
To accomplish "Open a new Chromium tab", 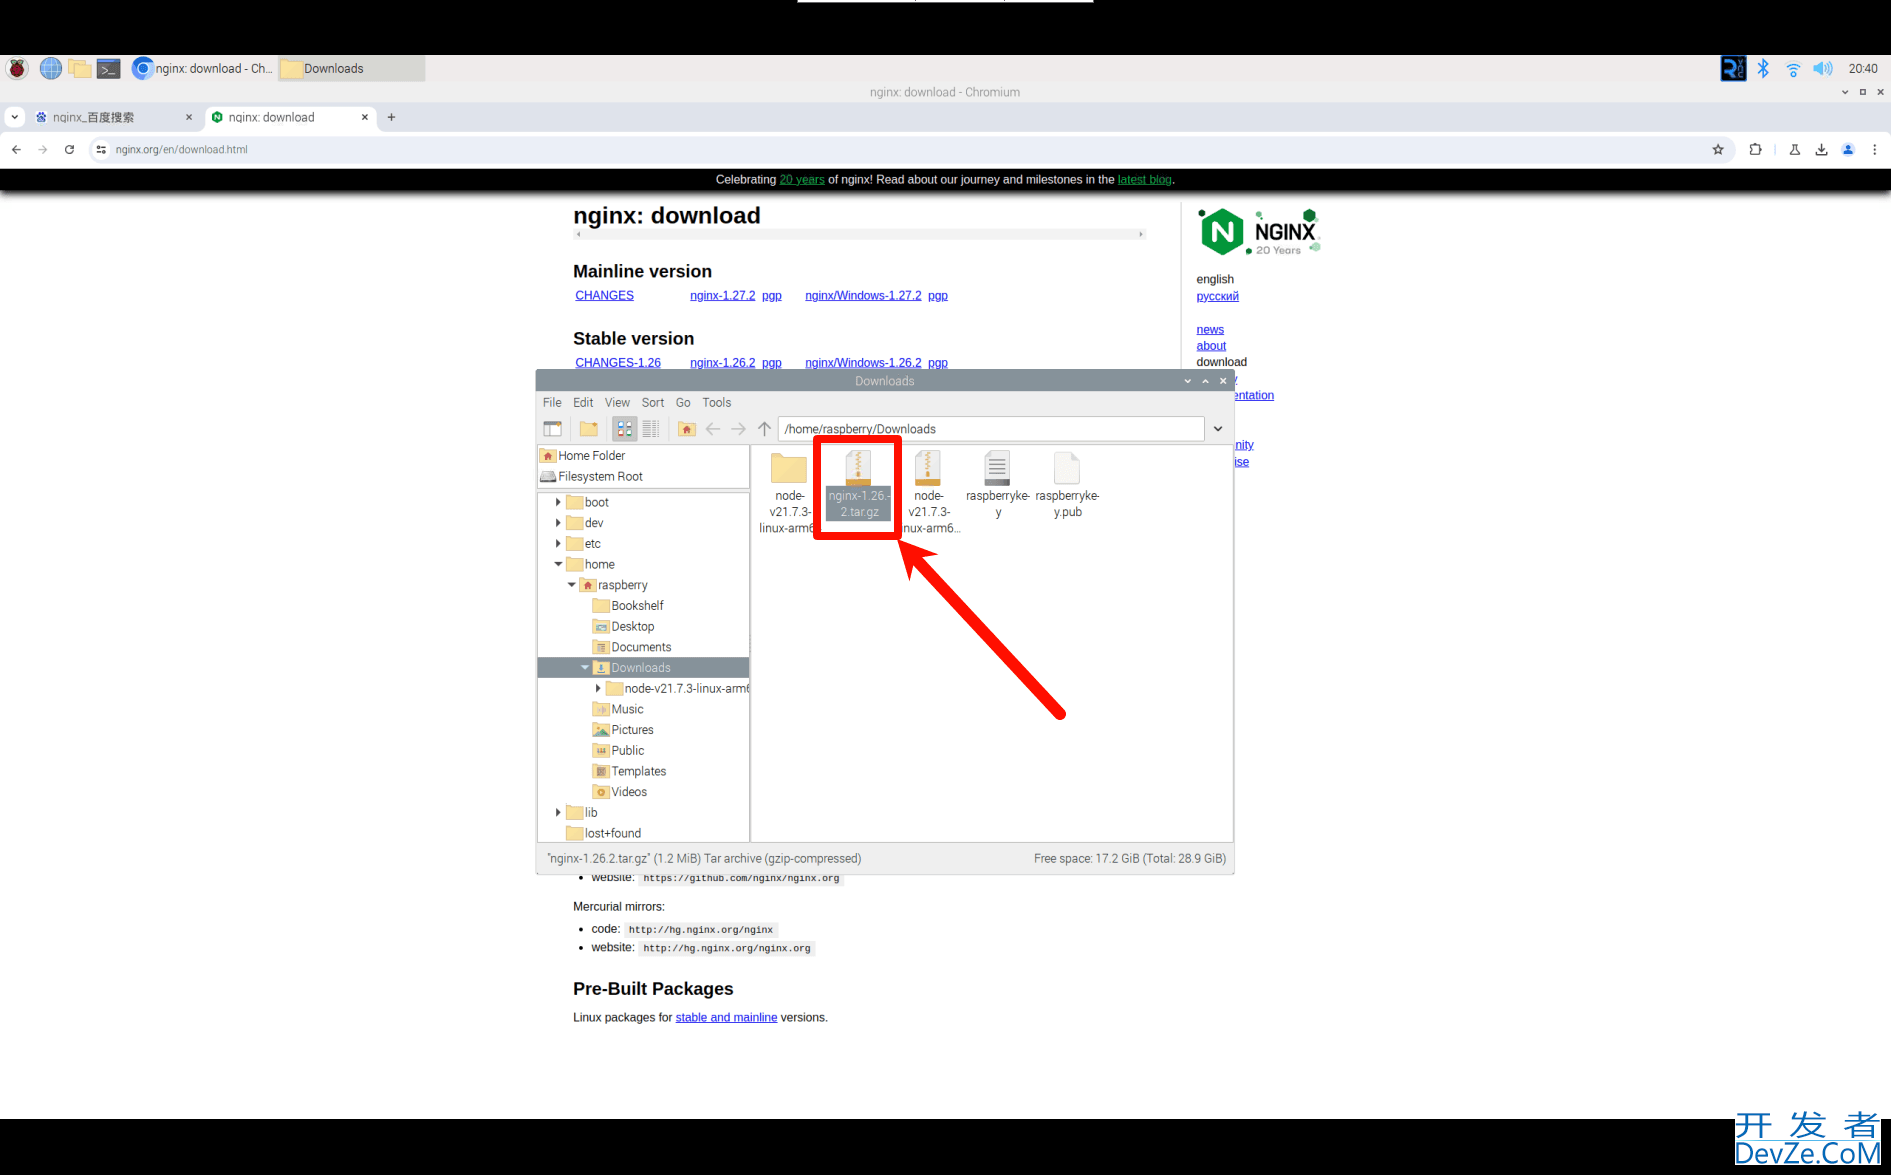I will coord(391,117).
